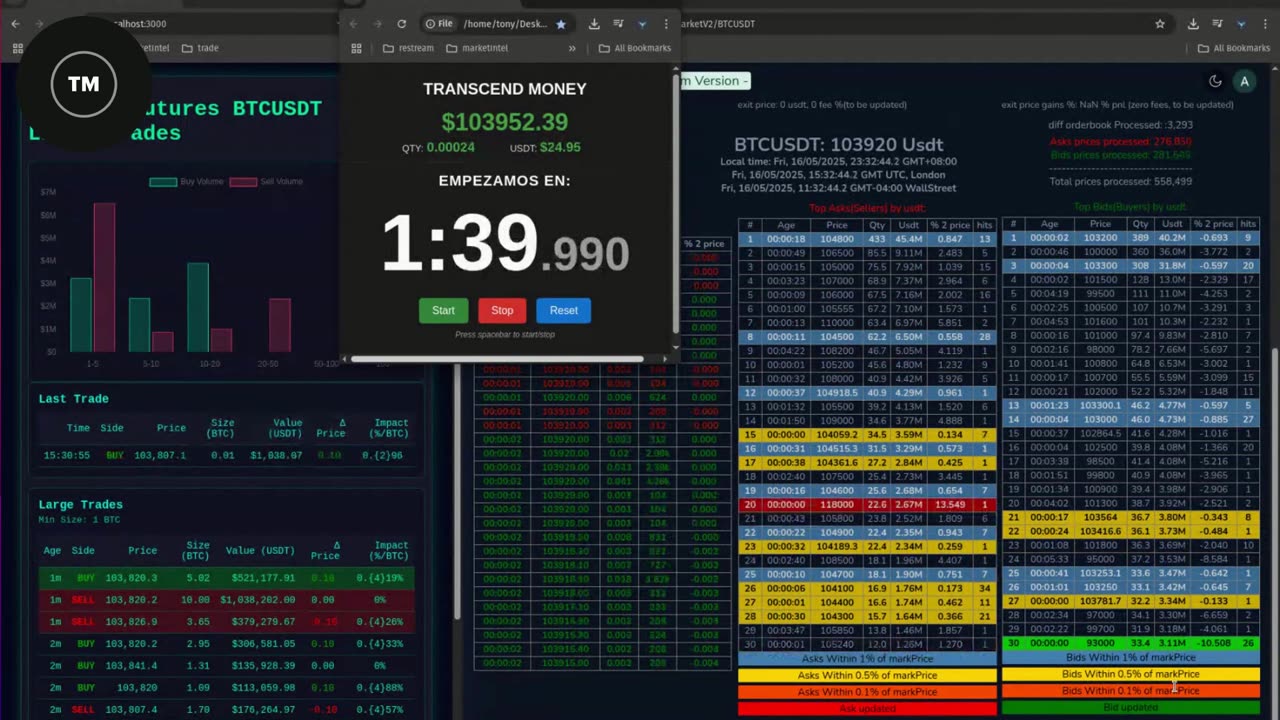
Task: Click 'Asks Within 0.5% of markPrice' legend
Action: (x=867, y=675)
